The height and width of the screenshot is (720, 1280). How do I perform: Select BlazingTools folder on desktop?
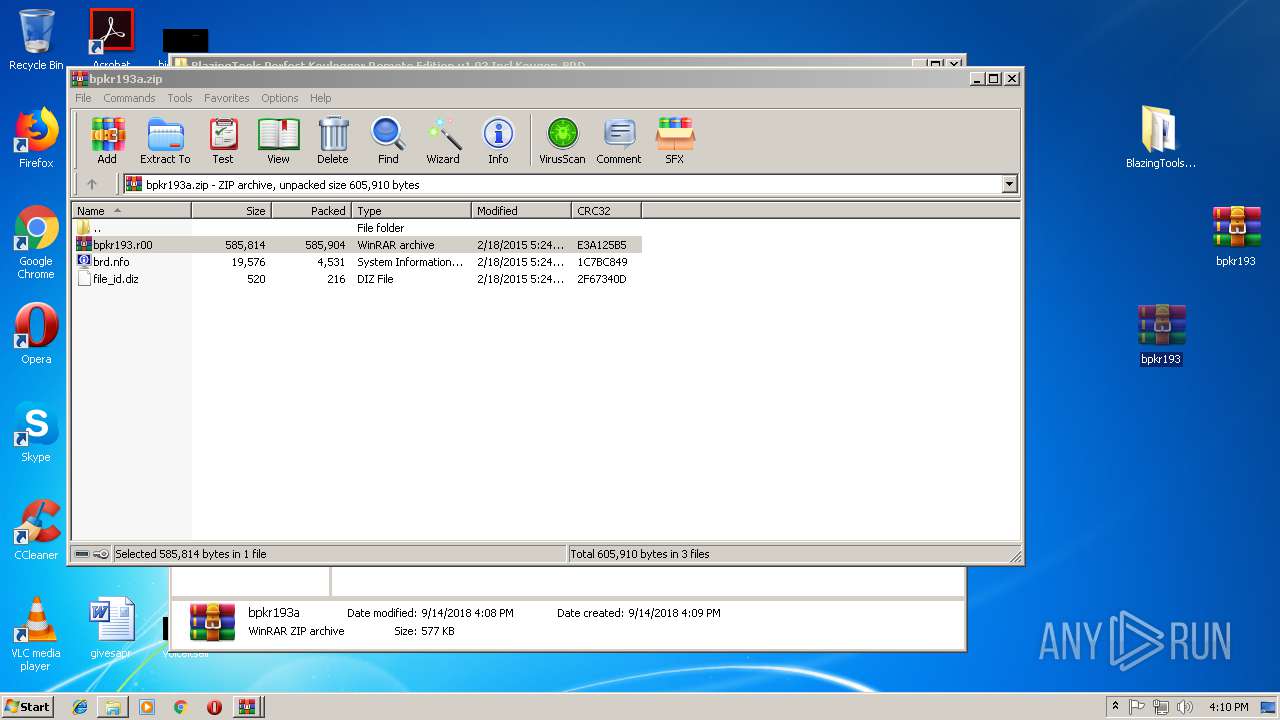tap(1160, 137)
